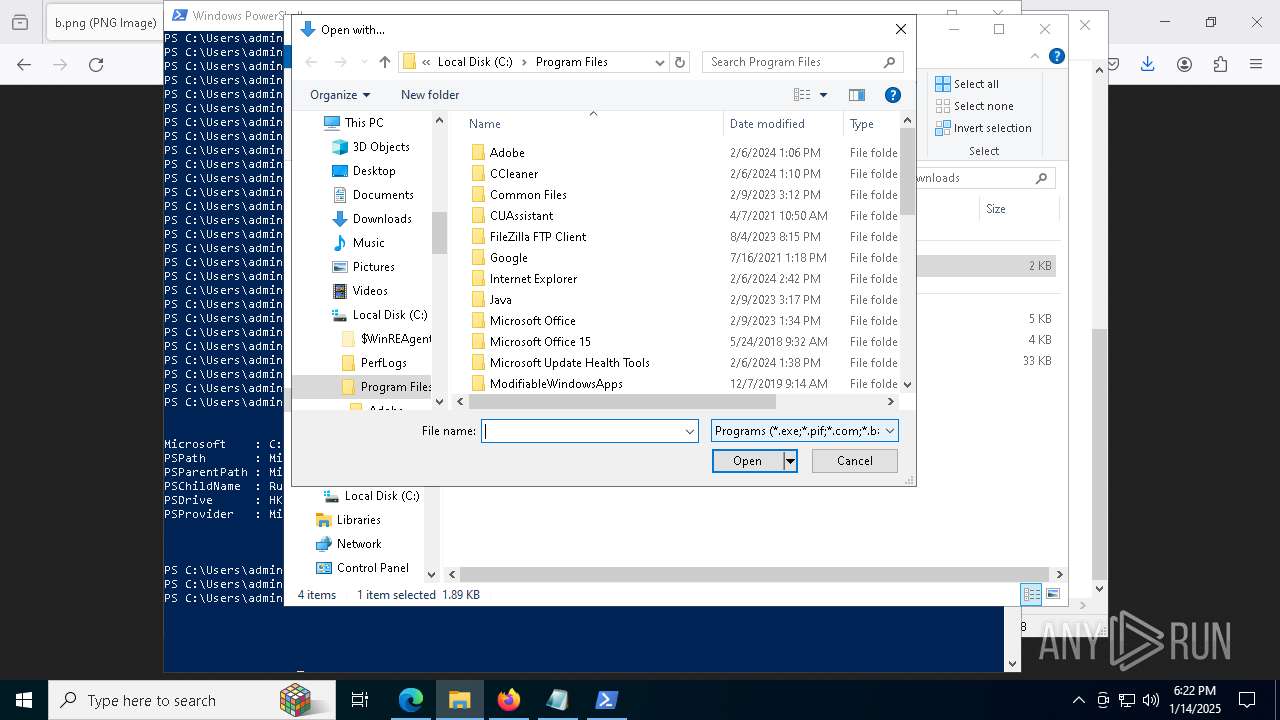1280x720 pixels.
Task: Click Local Disk (C:) in address breadcrumb
Action: (475, 62)
